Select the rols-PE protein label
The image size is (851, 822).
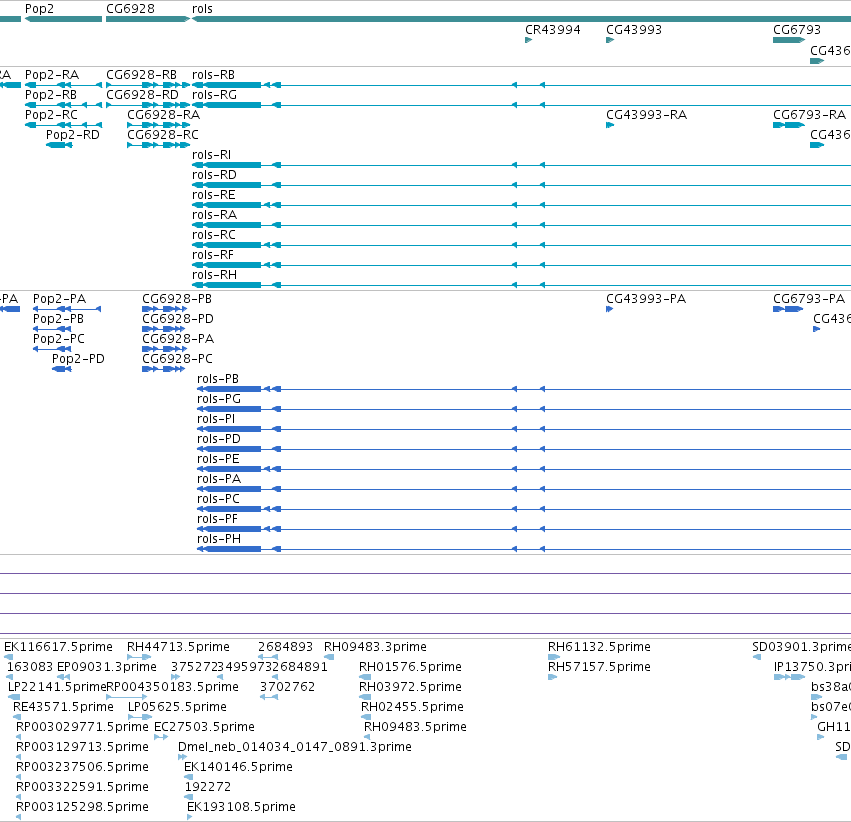pos(218,460)
